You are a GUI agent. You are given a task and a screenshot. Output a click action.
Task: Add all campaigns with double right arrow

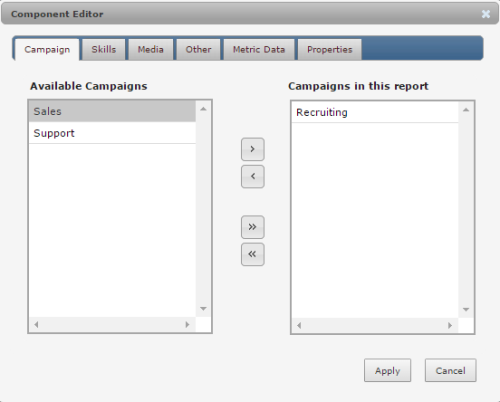[x=253, y=227]
